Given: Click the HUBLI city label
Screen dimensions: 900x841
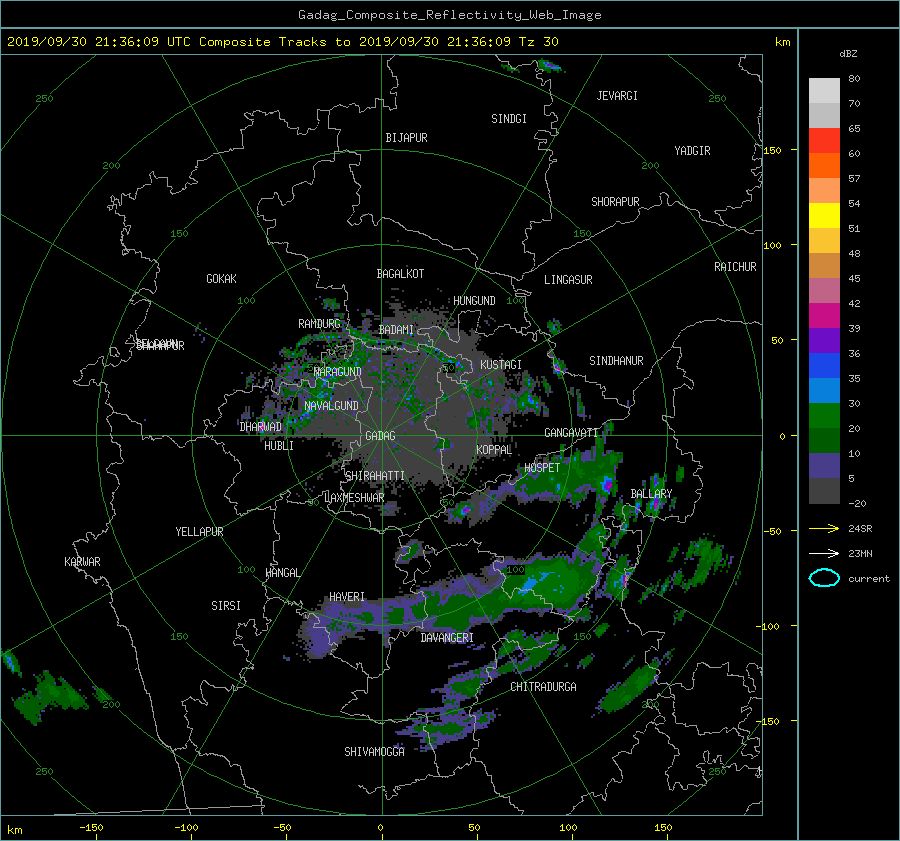Looking at the screenshot, I should (x=279, y=446).
